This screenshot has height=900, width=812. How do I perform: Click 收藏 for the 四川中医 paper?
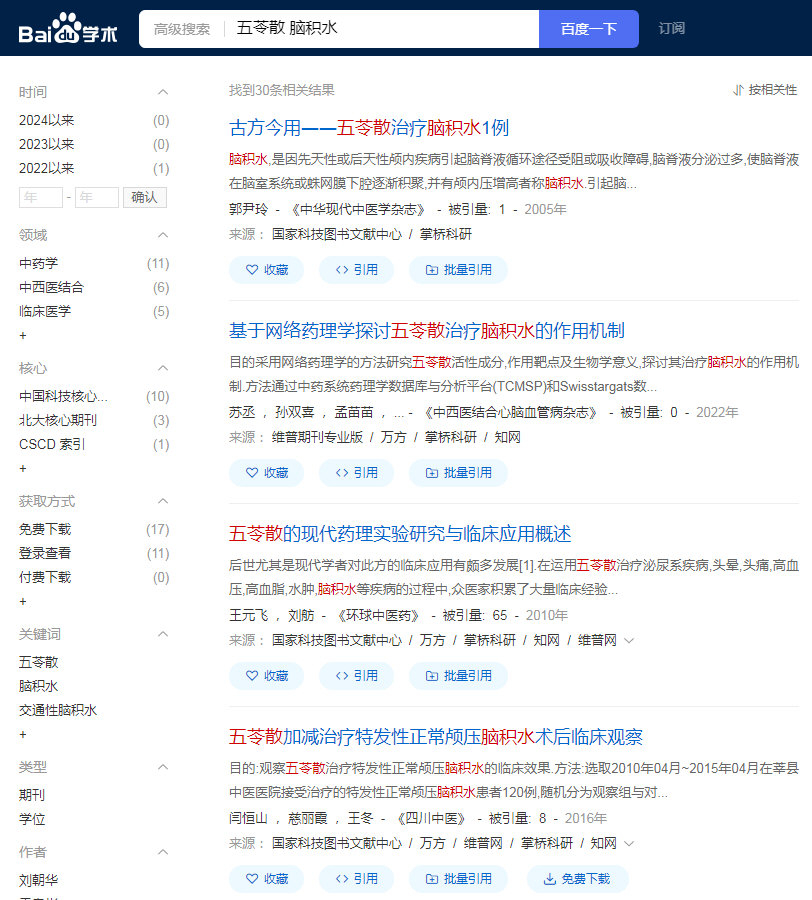[x=266, y=879]
